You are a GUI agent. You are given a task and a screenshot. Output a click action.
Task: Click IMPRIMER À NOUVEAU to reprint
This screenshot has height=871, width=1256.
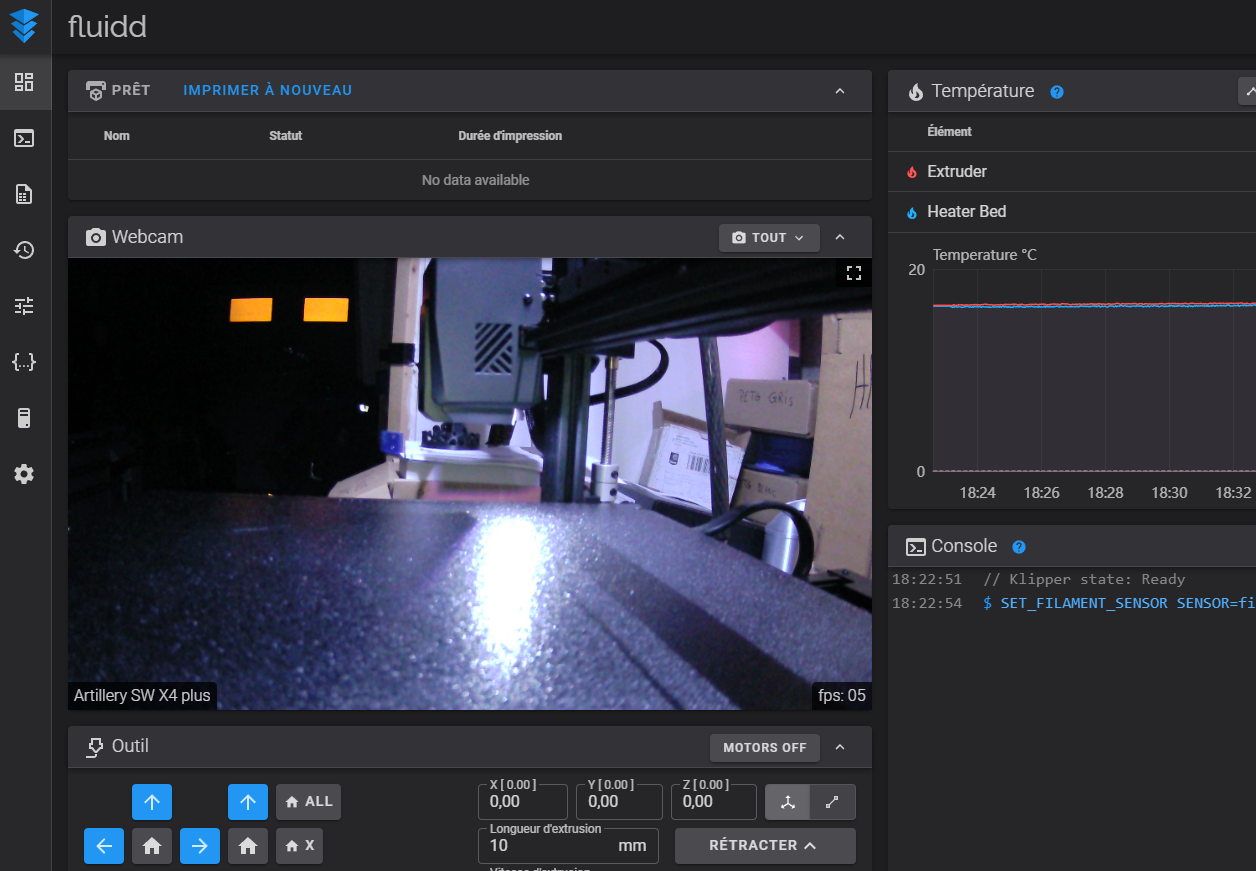(x=267, y=91)
